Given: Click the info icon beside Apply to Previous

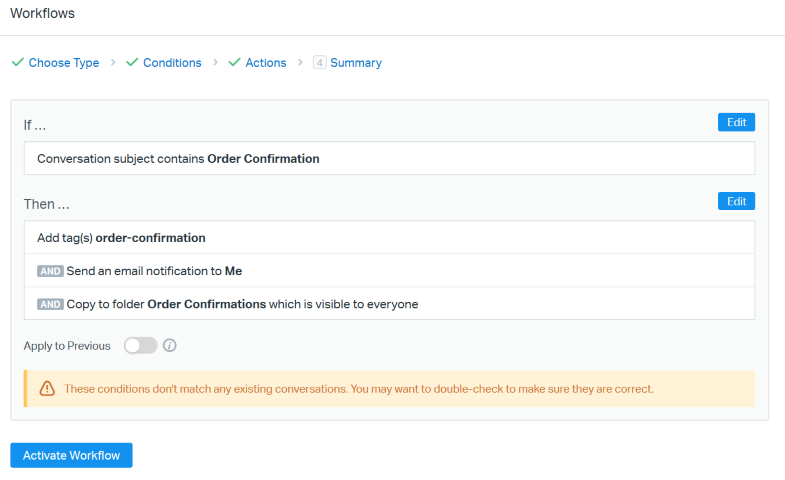Looking at the screenshot, I should 170,346.
